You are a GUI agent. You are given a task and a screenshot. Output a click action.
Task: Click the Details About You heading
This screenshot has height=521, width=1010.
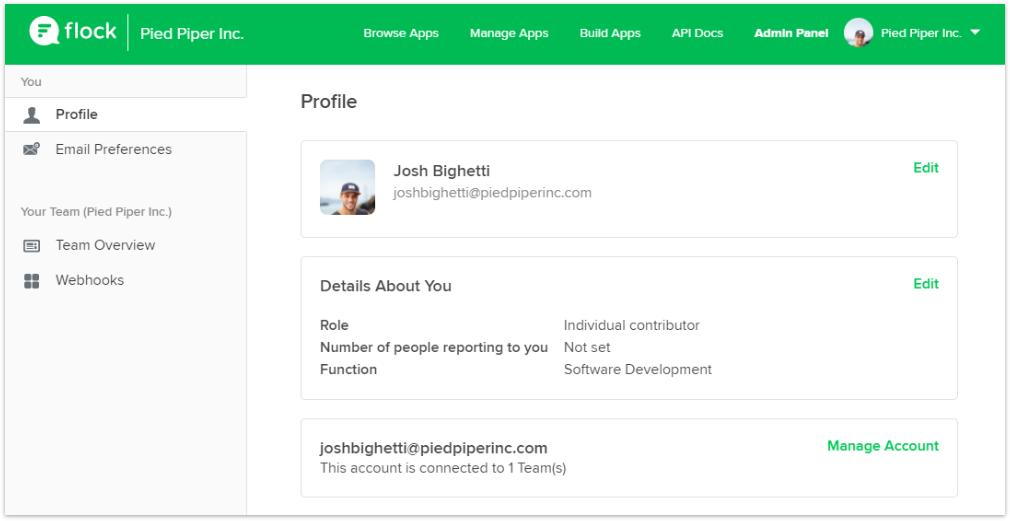(x=385, y=287)
